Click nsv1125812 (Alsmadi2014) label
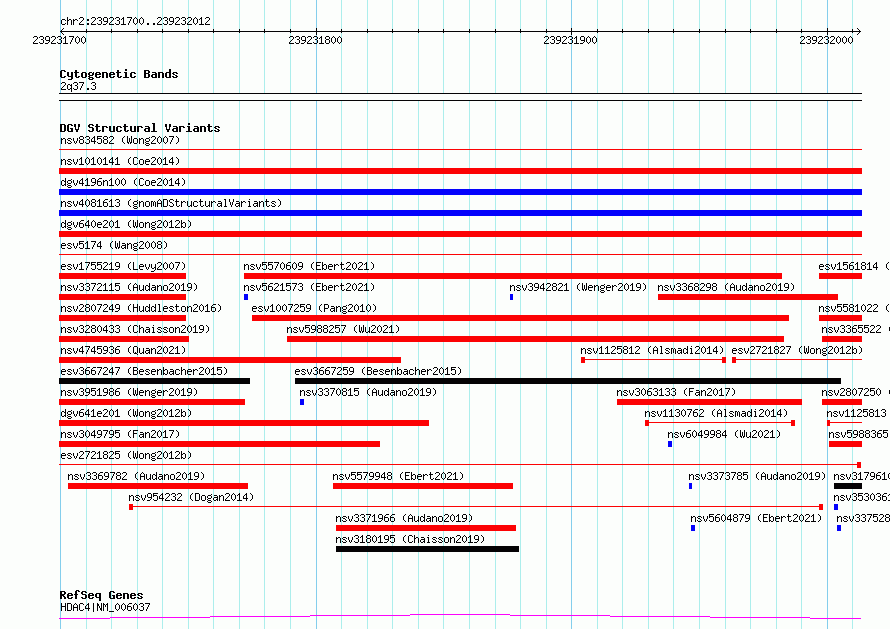Image resolution: width=890 pixels, height=629 pixels. [652, 350]
